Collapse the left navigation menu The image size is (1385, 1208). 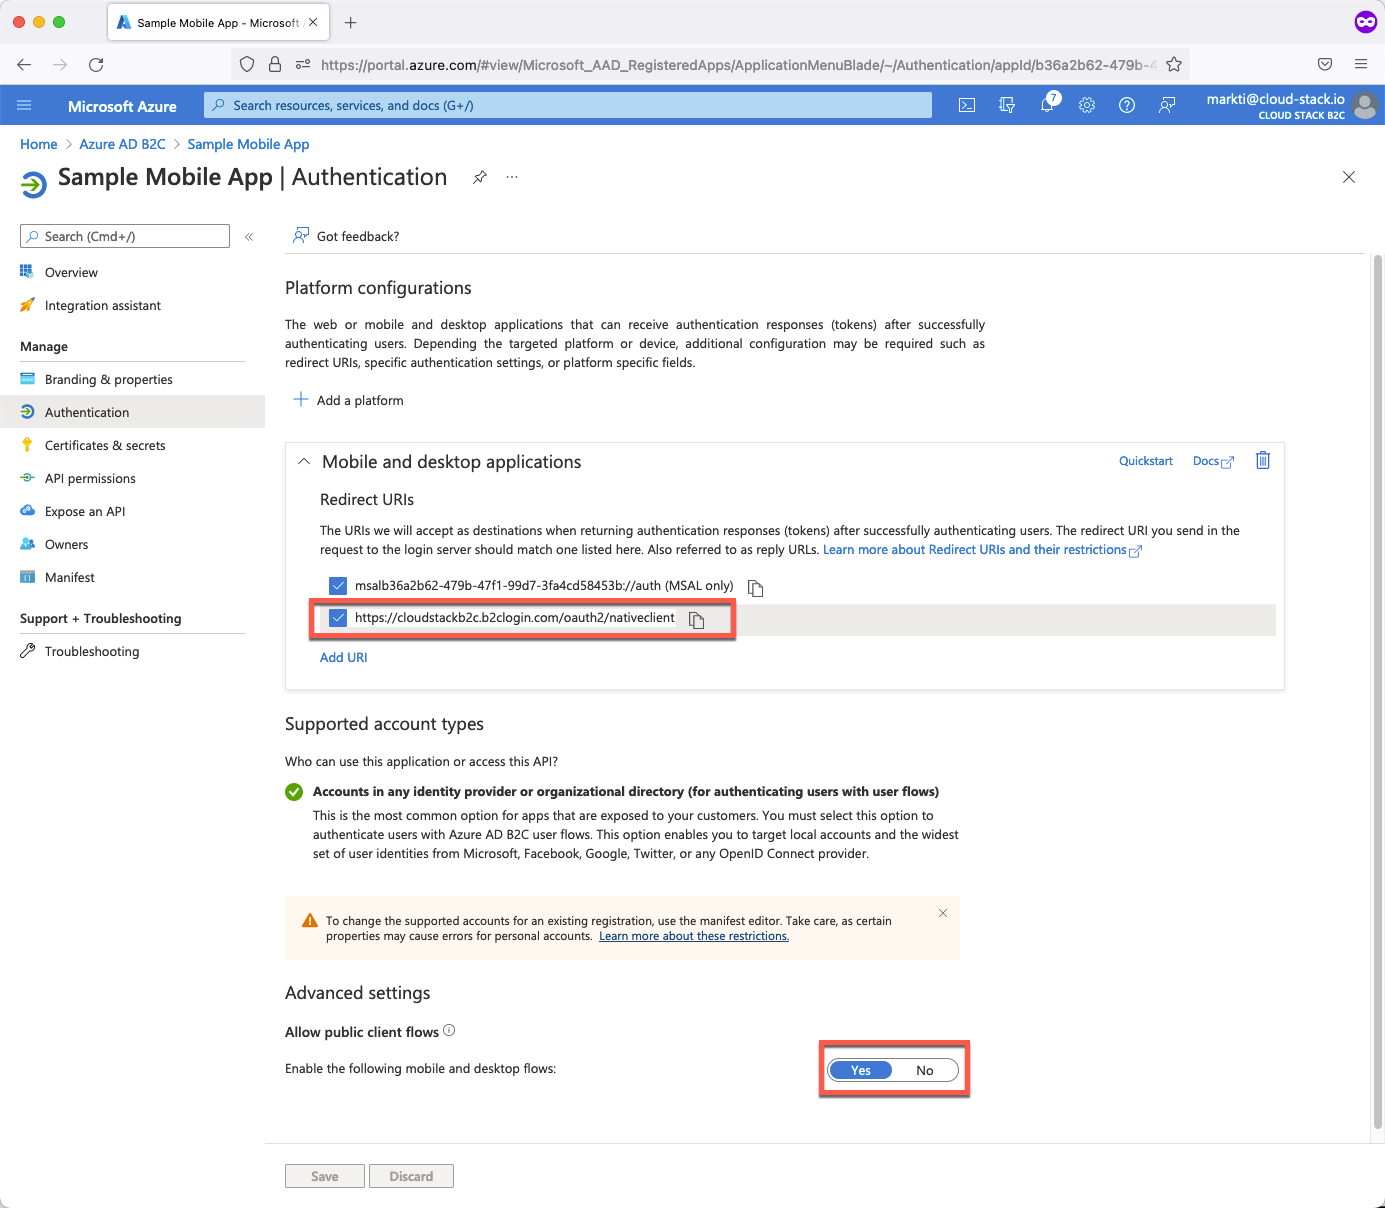click(249, 237)
